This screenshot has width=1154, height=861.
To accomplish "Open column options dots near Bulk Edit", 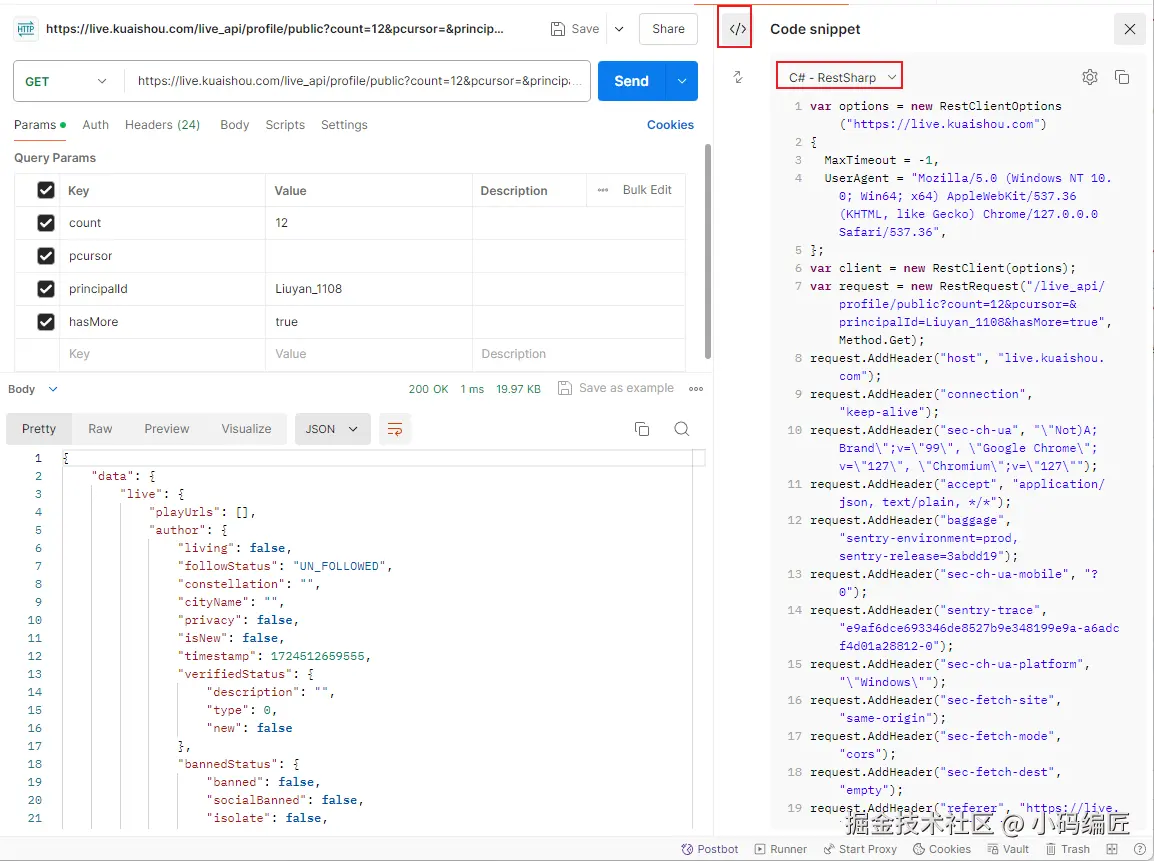I will pyautogui.click(x=603, y=190).
